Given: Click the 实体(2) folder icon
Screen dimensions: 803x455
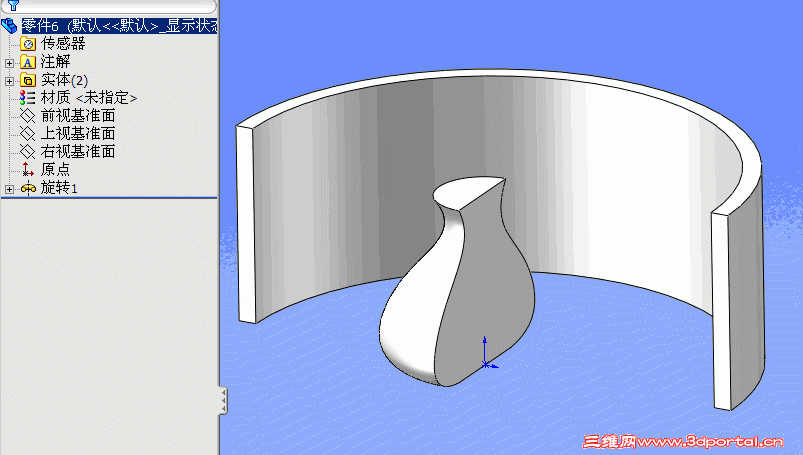Looking at the screenshot, I should click(x=28, y=80).
